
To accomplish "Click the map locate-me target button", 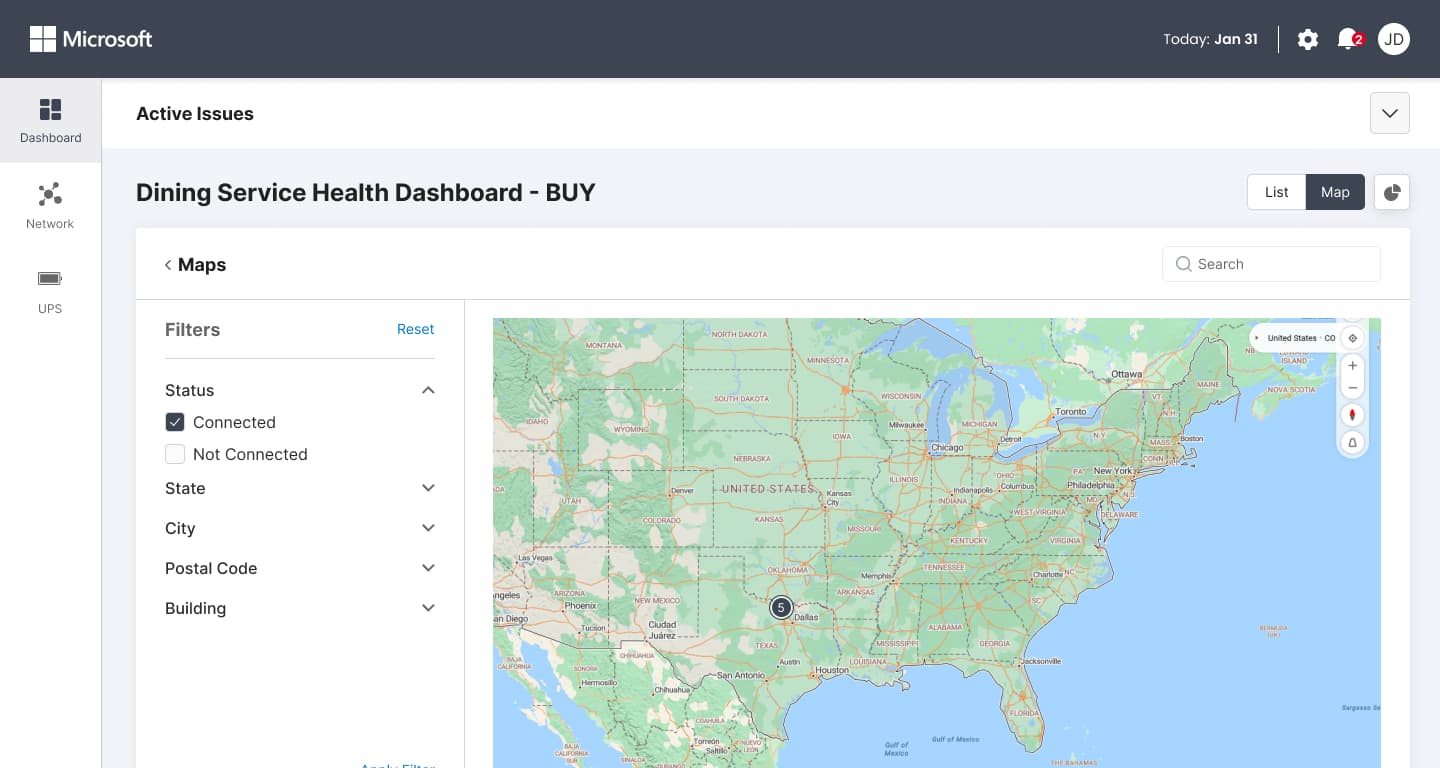I will [x=1353, y=338].
